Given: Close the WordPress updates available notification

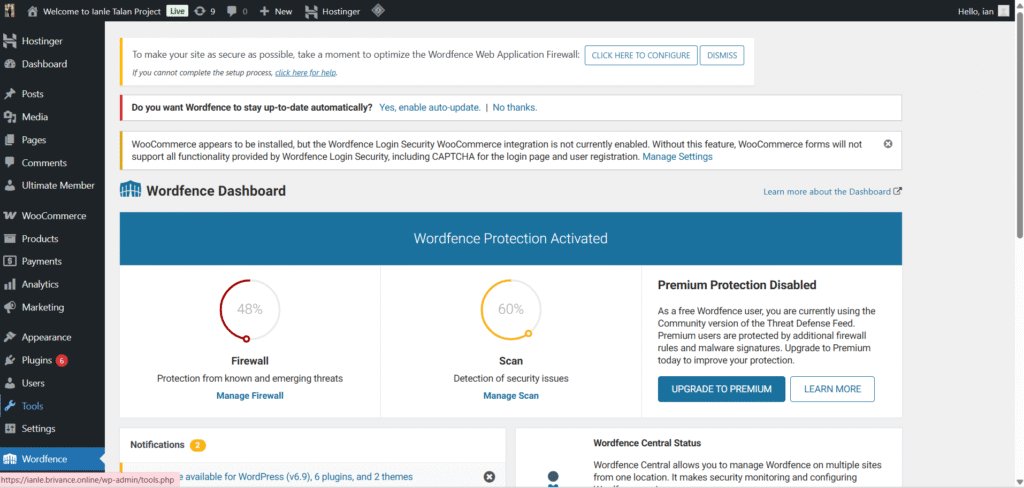Looking at the screenshot, I should click(x=489, y=477).
